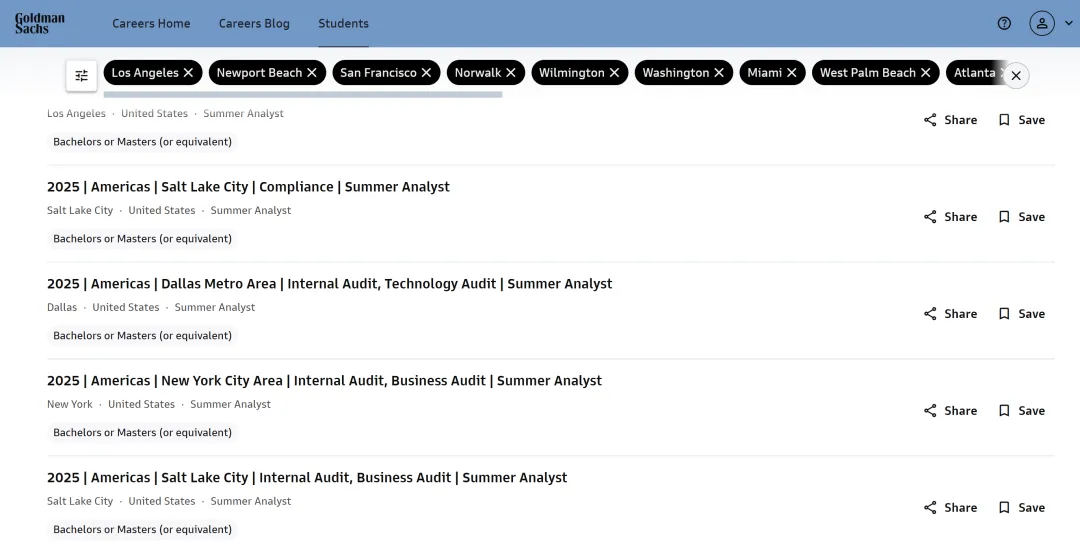Open Dallas Metro Area Technology Audit posting
The height and width of the screenshot is (552, 1080).
(329, 284)
